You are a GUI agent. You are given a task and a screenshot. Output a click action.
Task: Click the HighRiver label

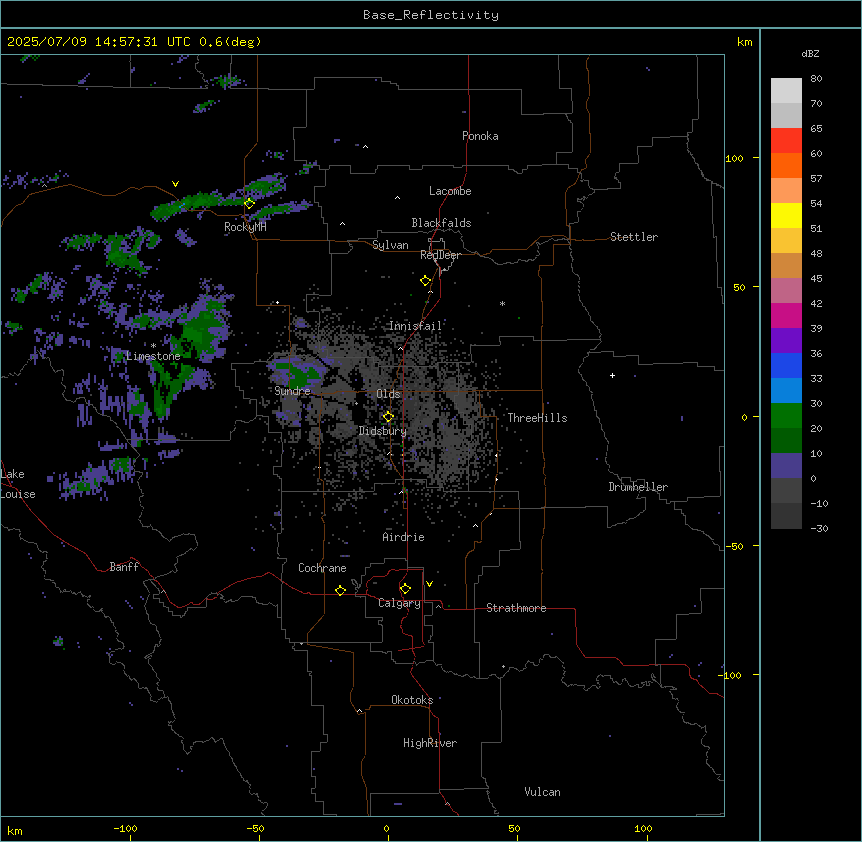pyautogui.click(x=430, y=743)
